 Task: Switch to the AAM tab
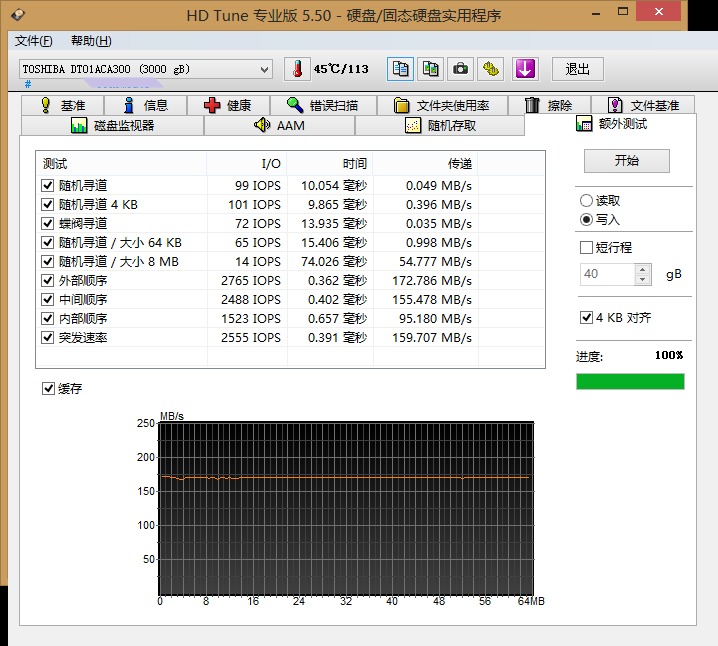point(279,125)
